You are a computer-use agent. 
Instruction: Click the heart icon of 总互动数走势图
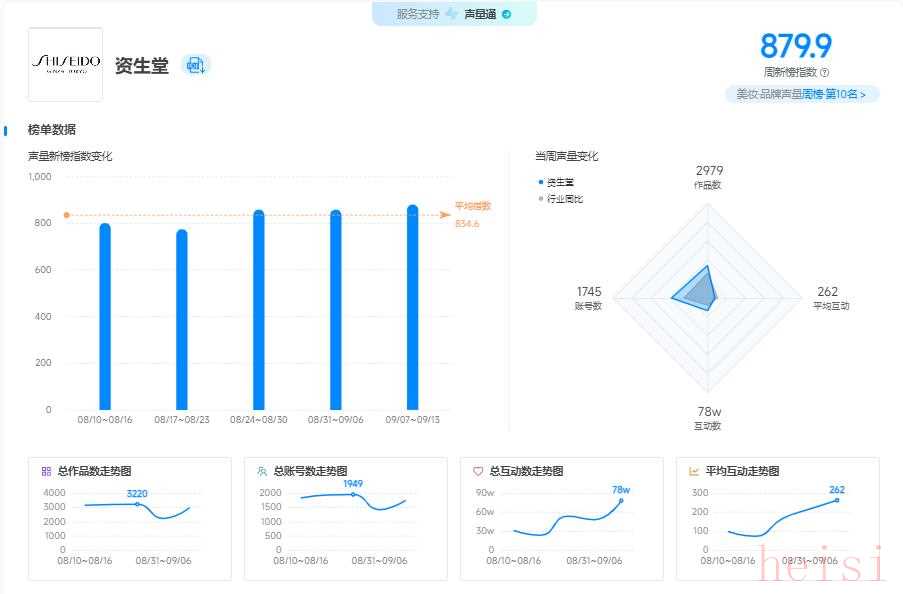coord(478,471)
